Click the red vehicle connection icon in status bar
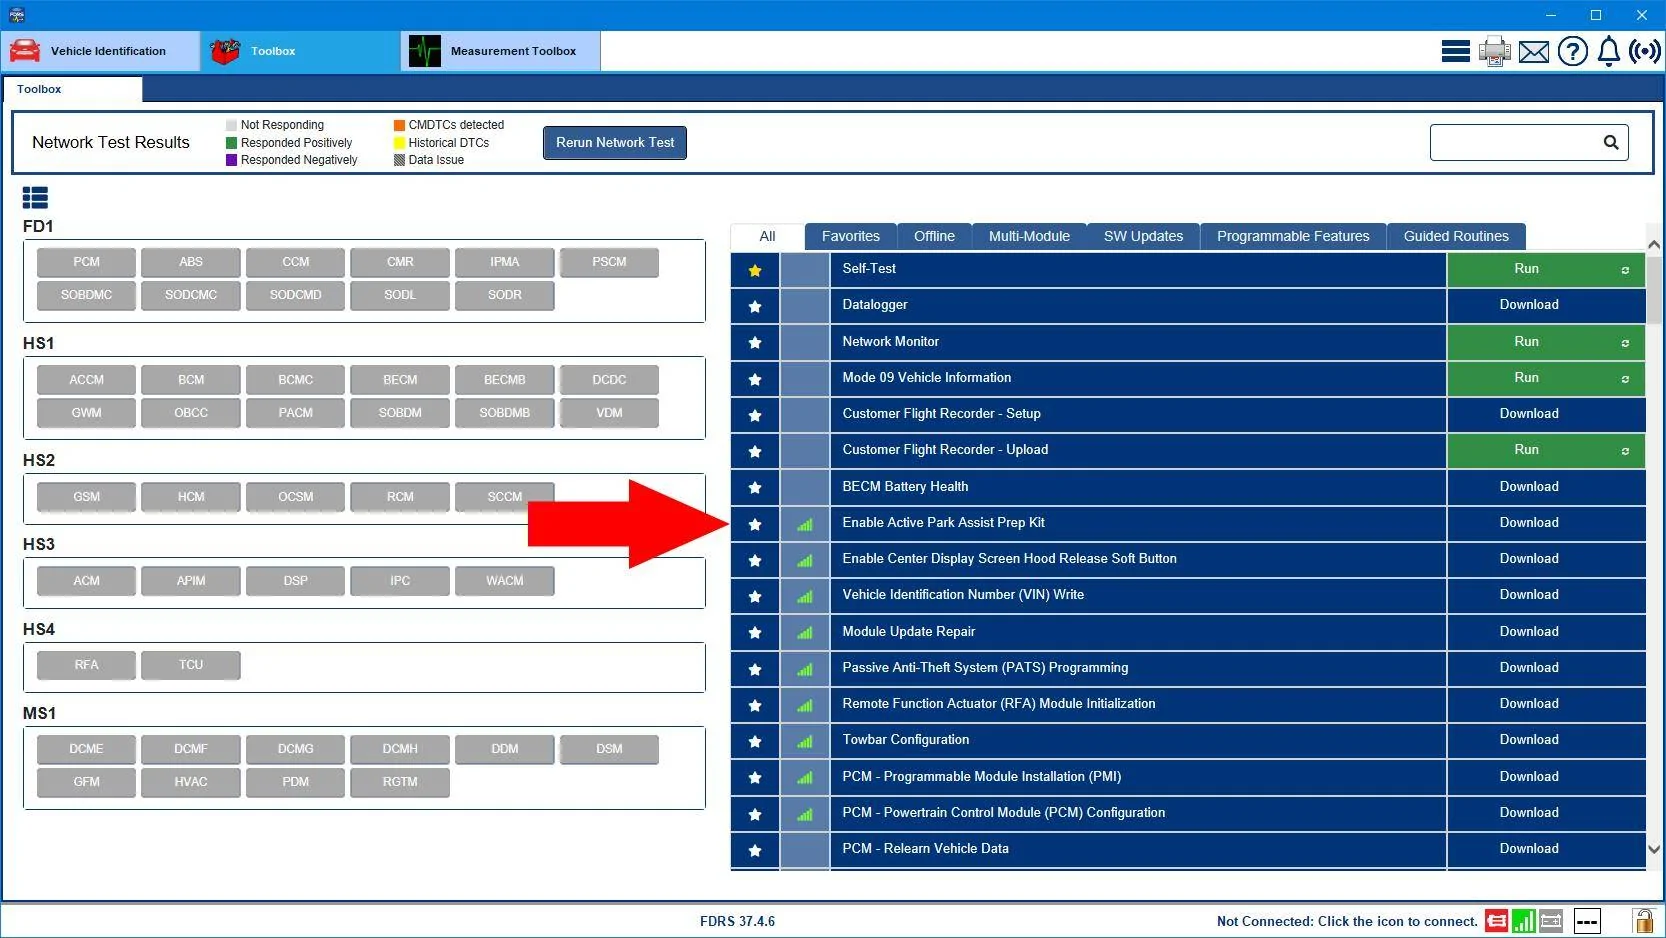Viewport: 1666px width, 938px height. point(1496,921)
